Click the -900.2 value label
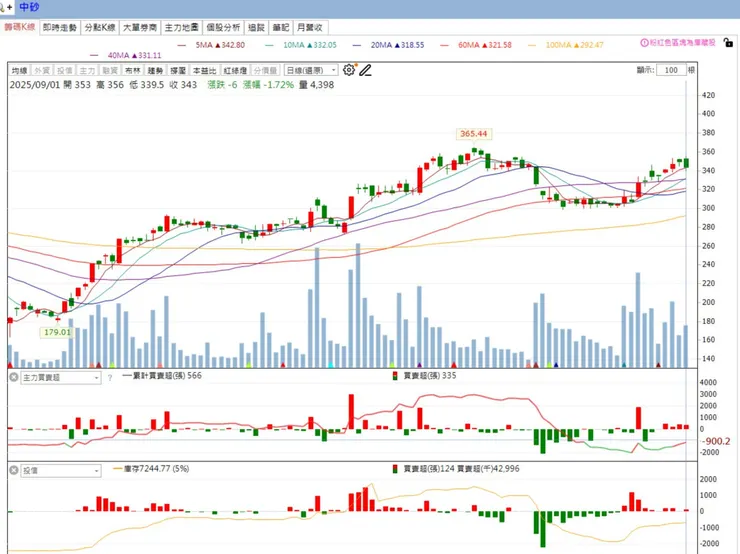Image resolution: width=740 pixels, height=554 pixels. (716, 441)
